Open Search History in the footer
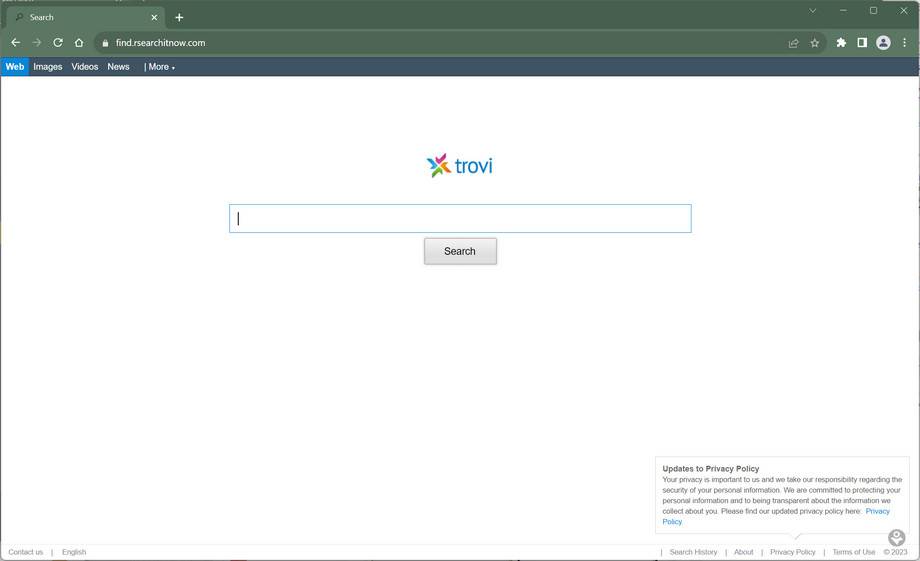The height and width of the screenshot is (561, 920). pyautogui.click(x=693, y=552)
